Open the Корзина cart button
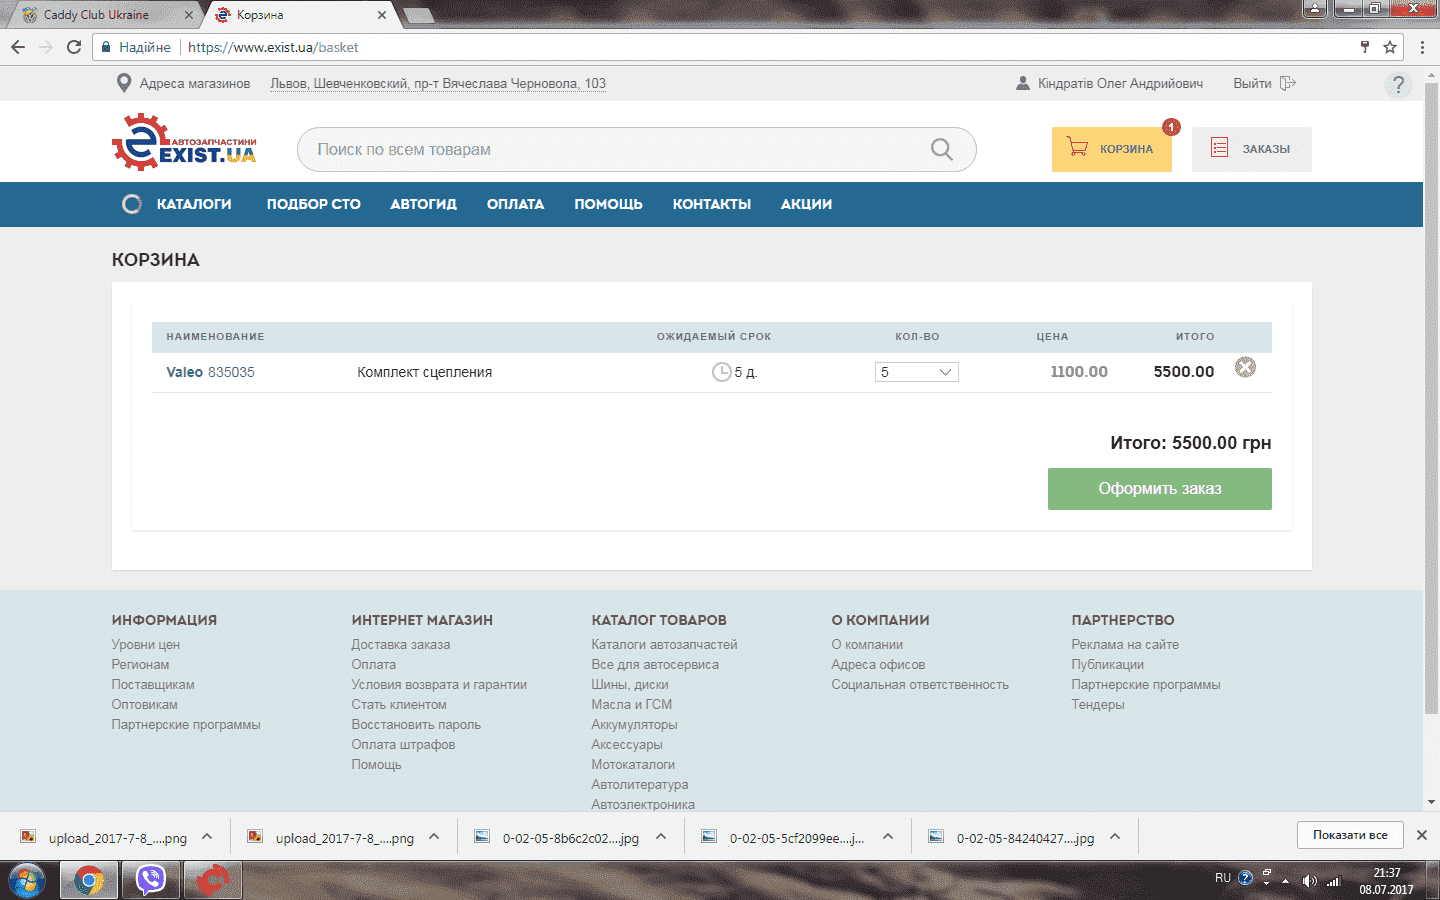This screenshot has width=1440, height=900. [x=1111, y=149]
